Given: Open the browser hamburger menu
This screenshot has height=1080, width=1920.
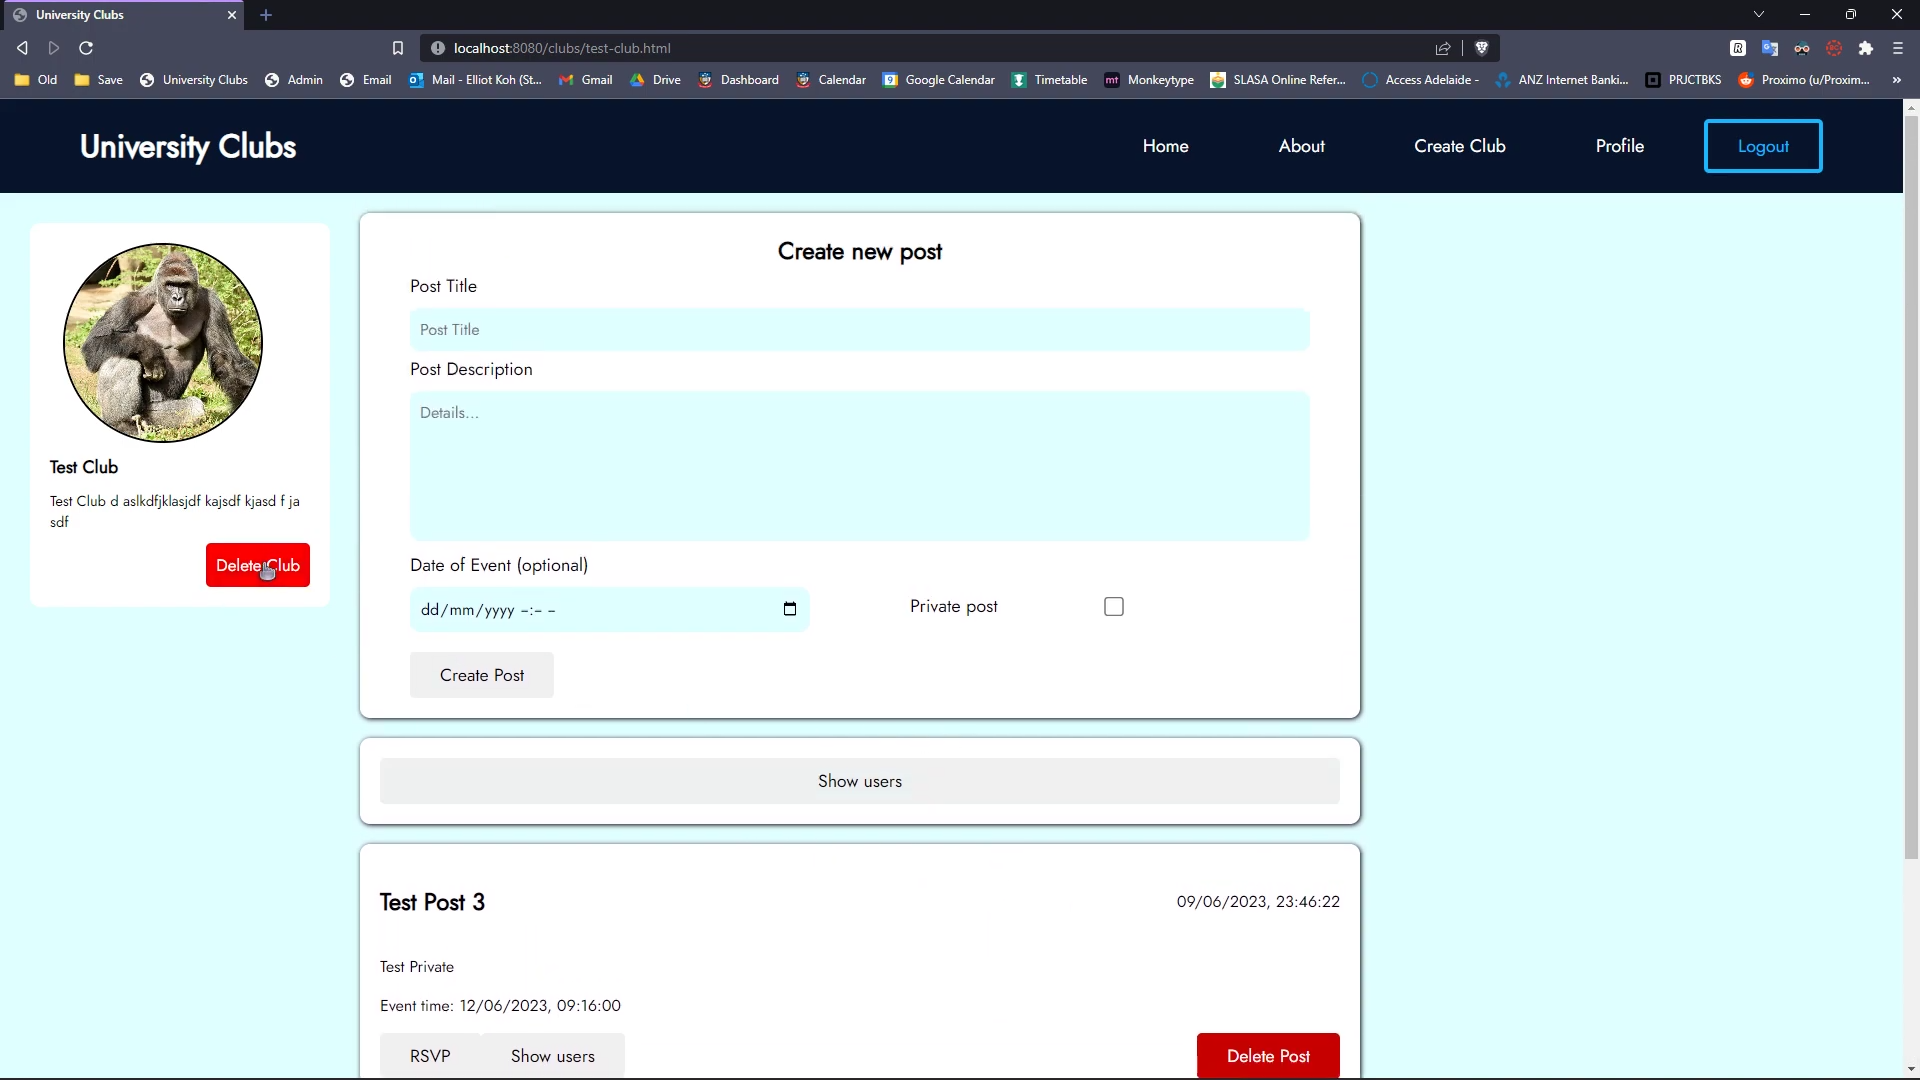Looking at the screenshot, I should point(1898,48).
